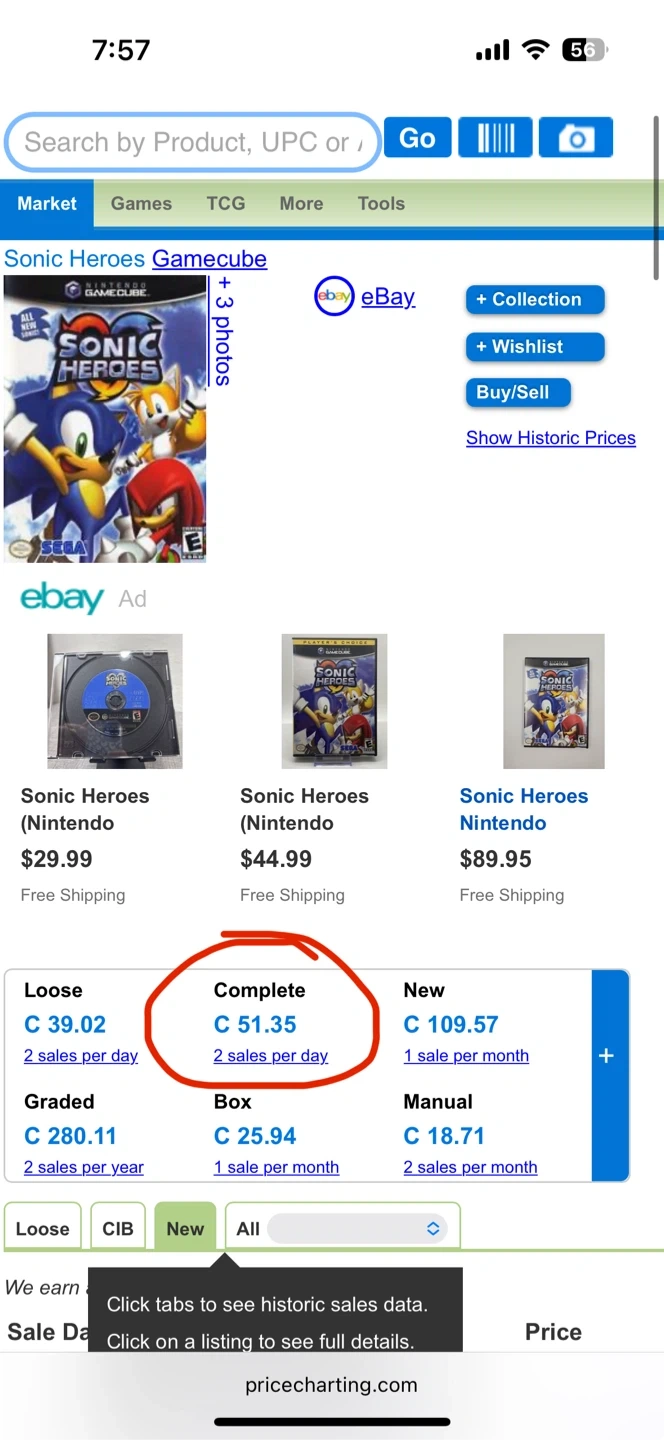664x1440 pixels.
Task: Select the Loose sales tab
Action: point(43,1228)
